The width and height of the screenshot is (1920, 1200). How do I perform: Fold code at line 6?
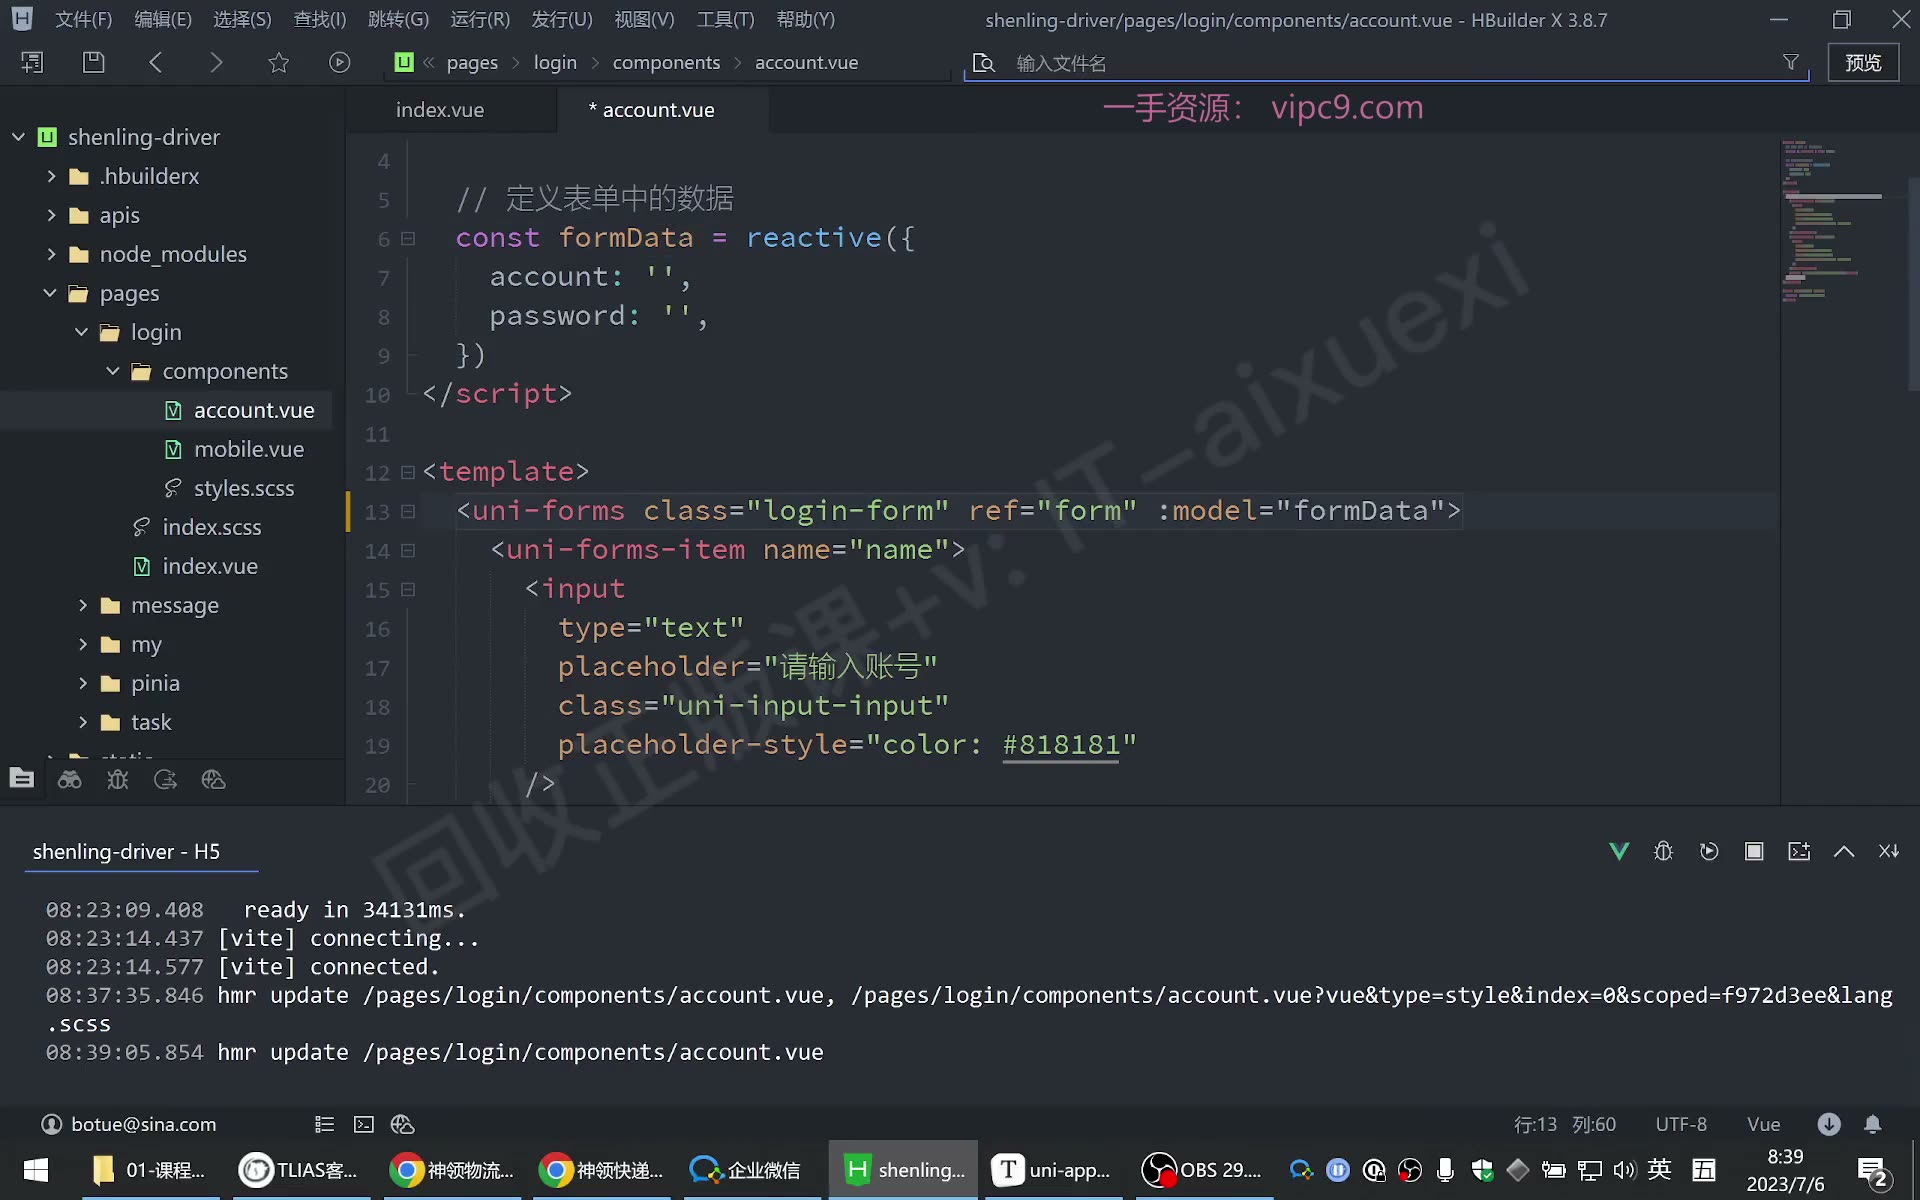408,239
